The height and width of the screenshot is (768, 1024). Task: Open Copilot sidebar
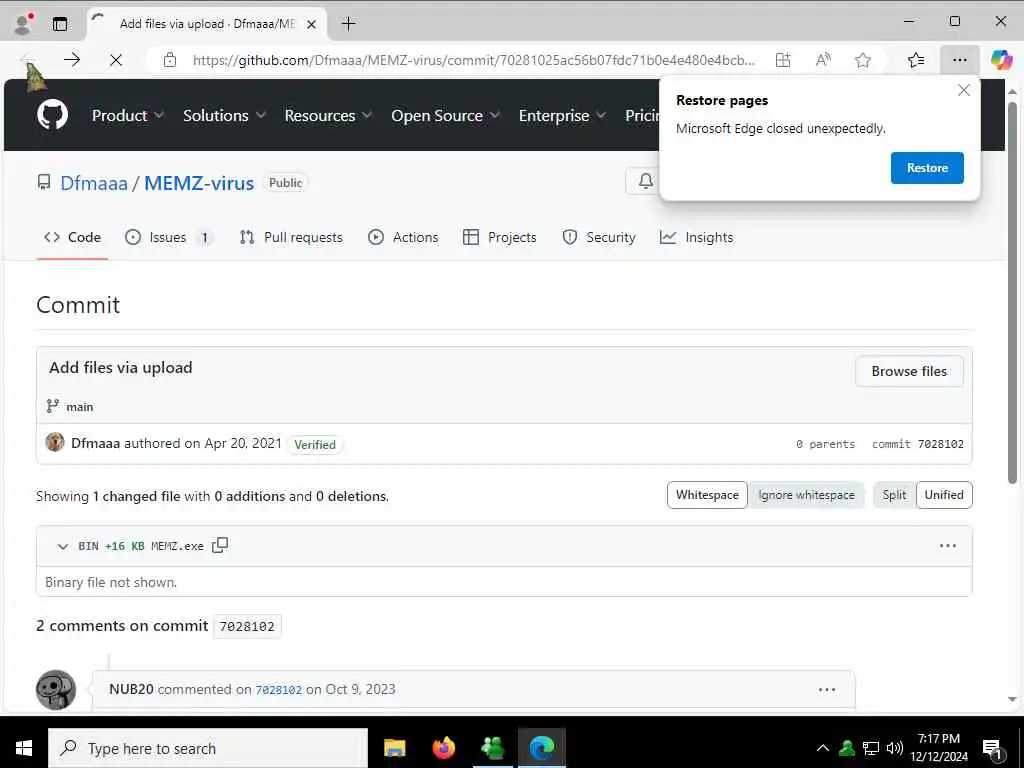pyautogui.click(x=1002, y=60)
